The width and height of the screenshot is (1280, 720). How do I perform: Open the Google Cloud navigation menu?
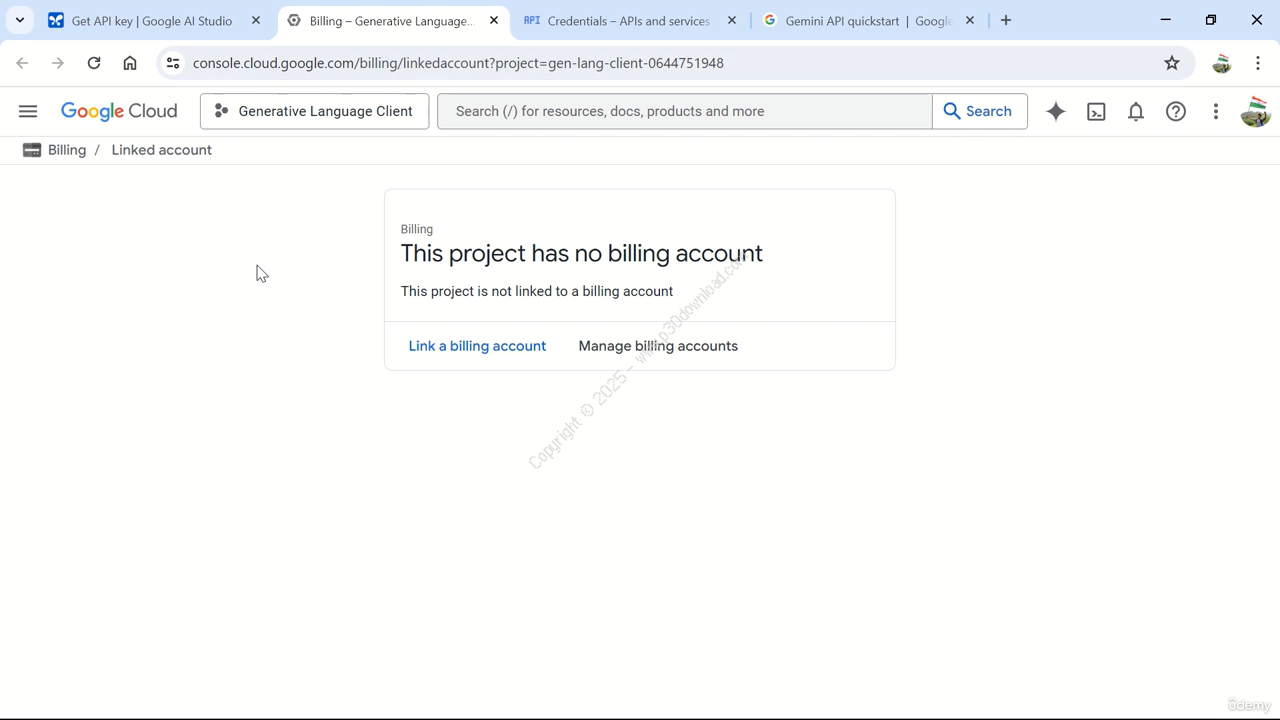(x=28, y=111)
